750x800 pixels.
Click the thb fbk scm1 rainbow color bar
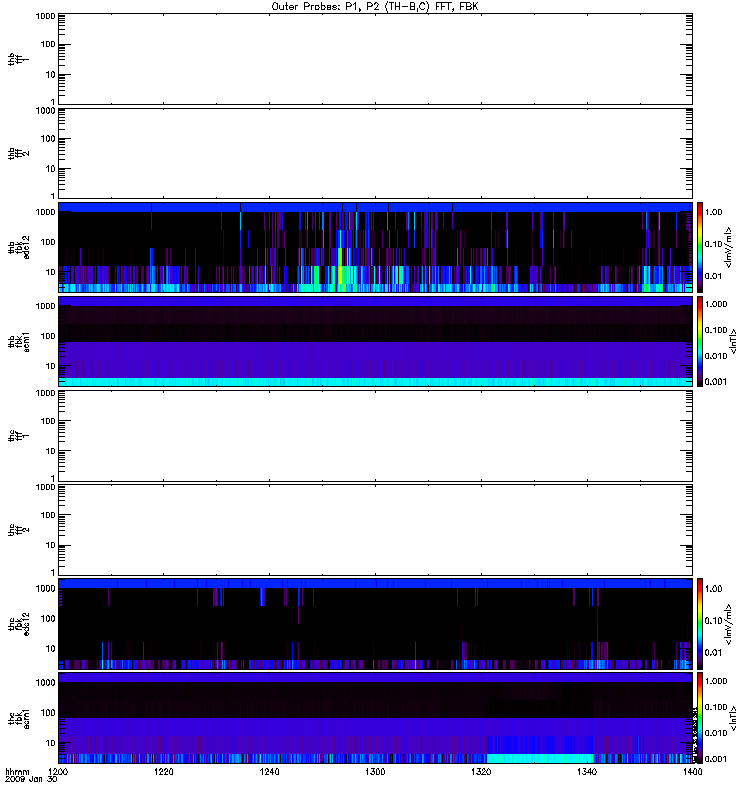[x=700, y=341]
